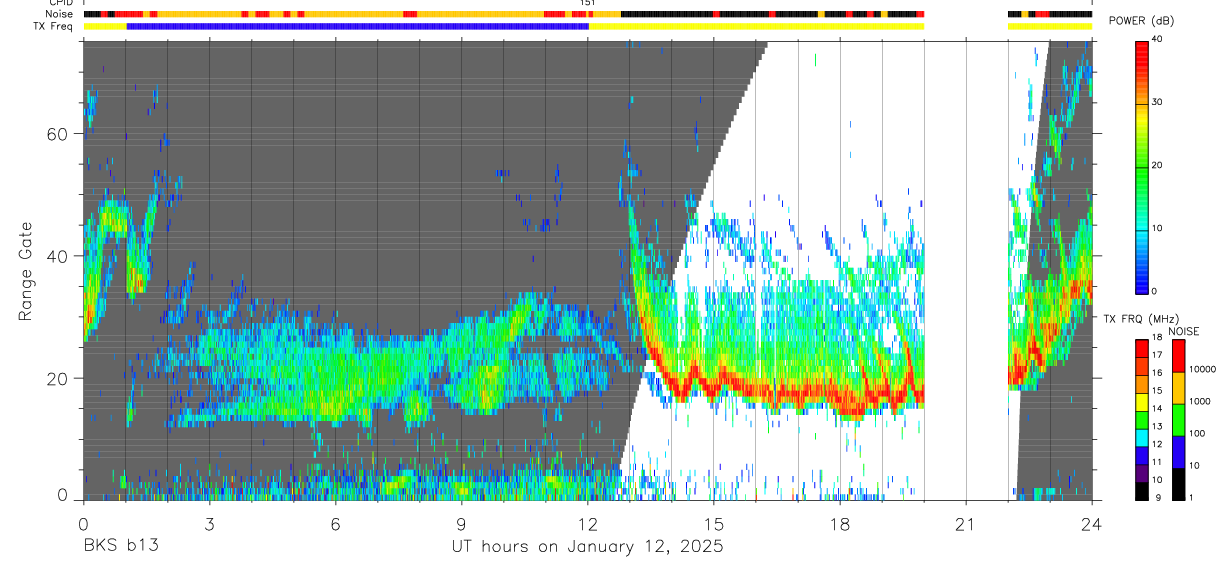Image resolution: width=1228 pixels, height=567 pixels.
Task: Click the '14' tick on TX FRQ legend
Action: click(1159, 408)
